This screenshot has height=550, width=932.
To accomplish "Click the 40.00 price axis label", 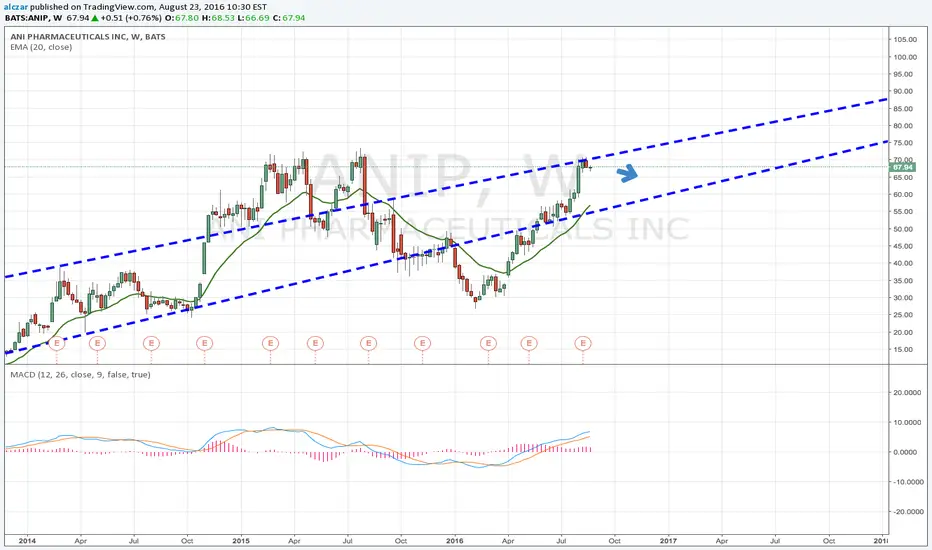I will coord(905,263).
